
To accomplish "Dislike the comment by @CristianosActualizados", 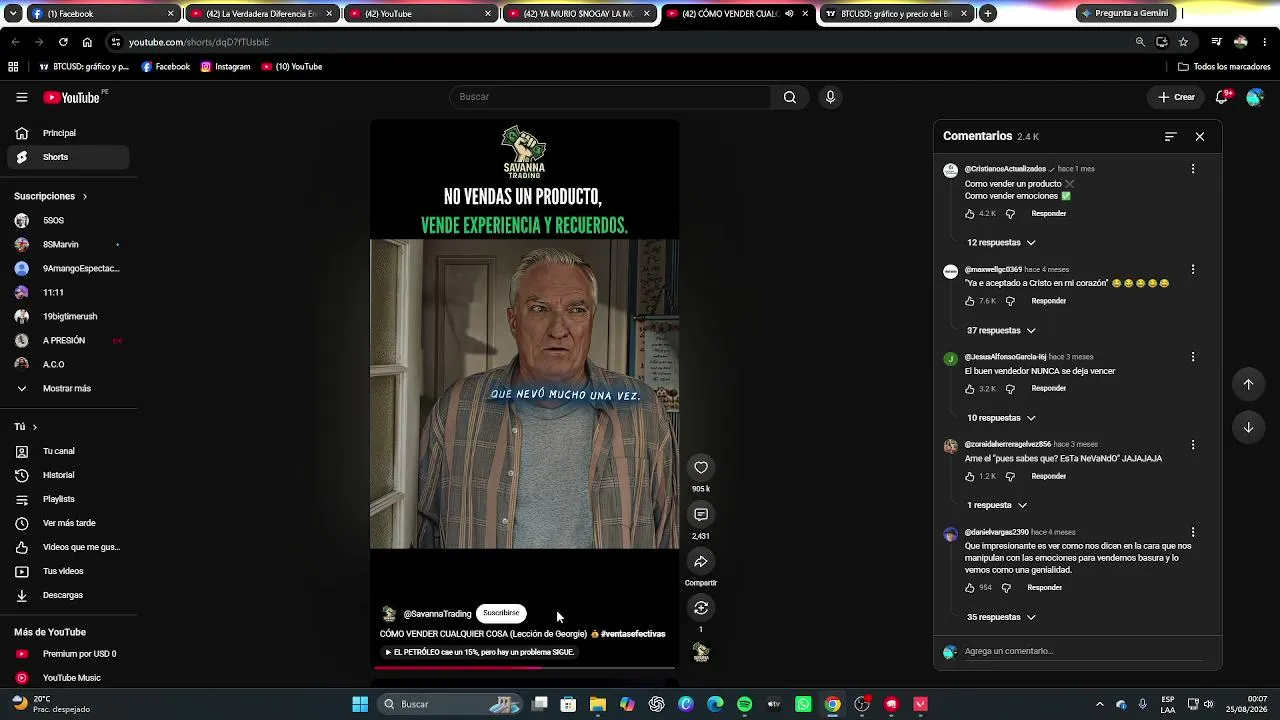I will click(x=1010, y=214).
